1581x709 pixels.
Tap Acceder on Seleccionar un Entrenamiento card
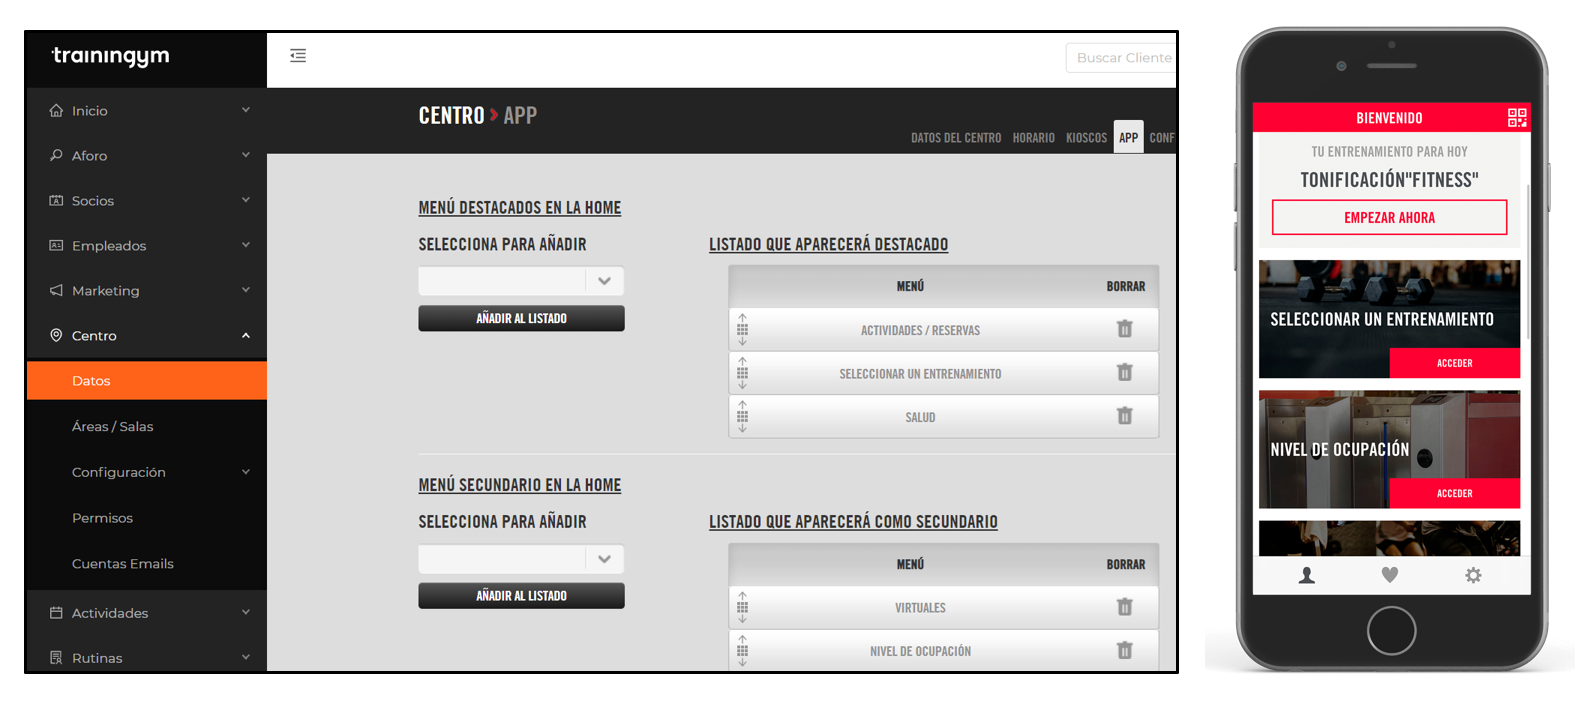(x=1454, y=363)
